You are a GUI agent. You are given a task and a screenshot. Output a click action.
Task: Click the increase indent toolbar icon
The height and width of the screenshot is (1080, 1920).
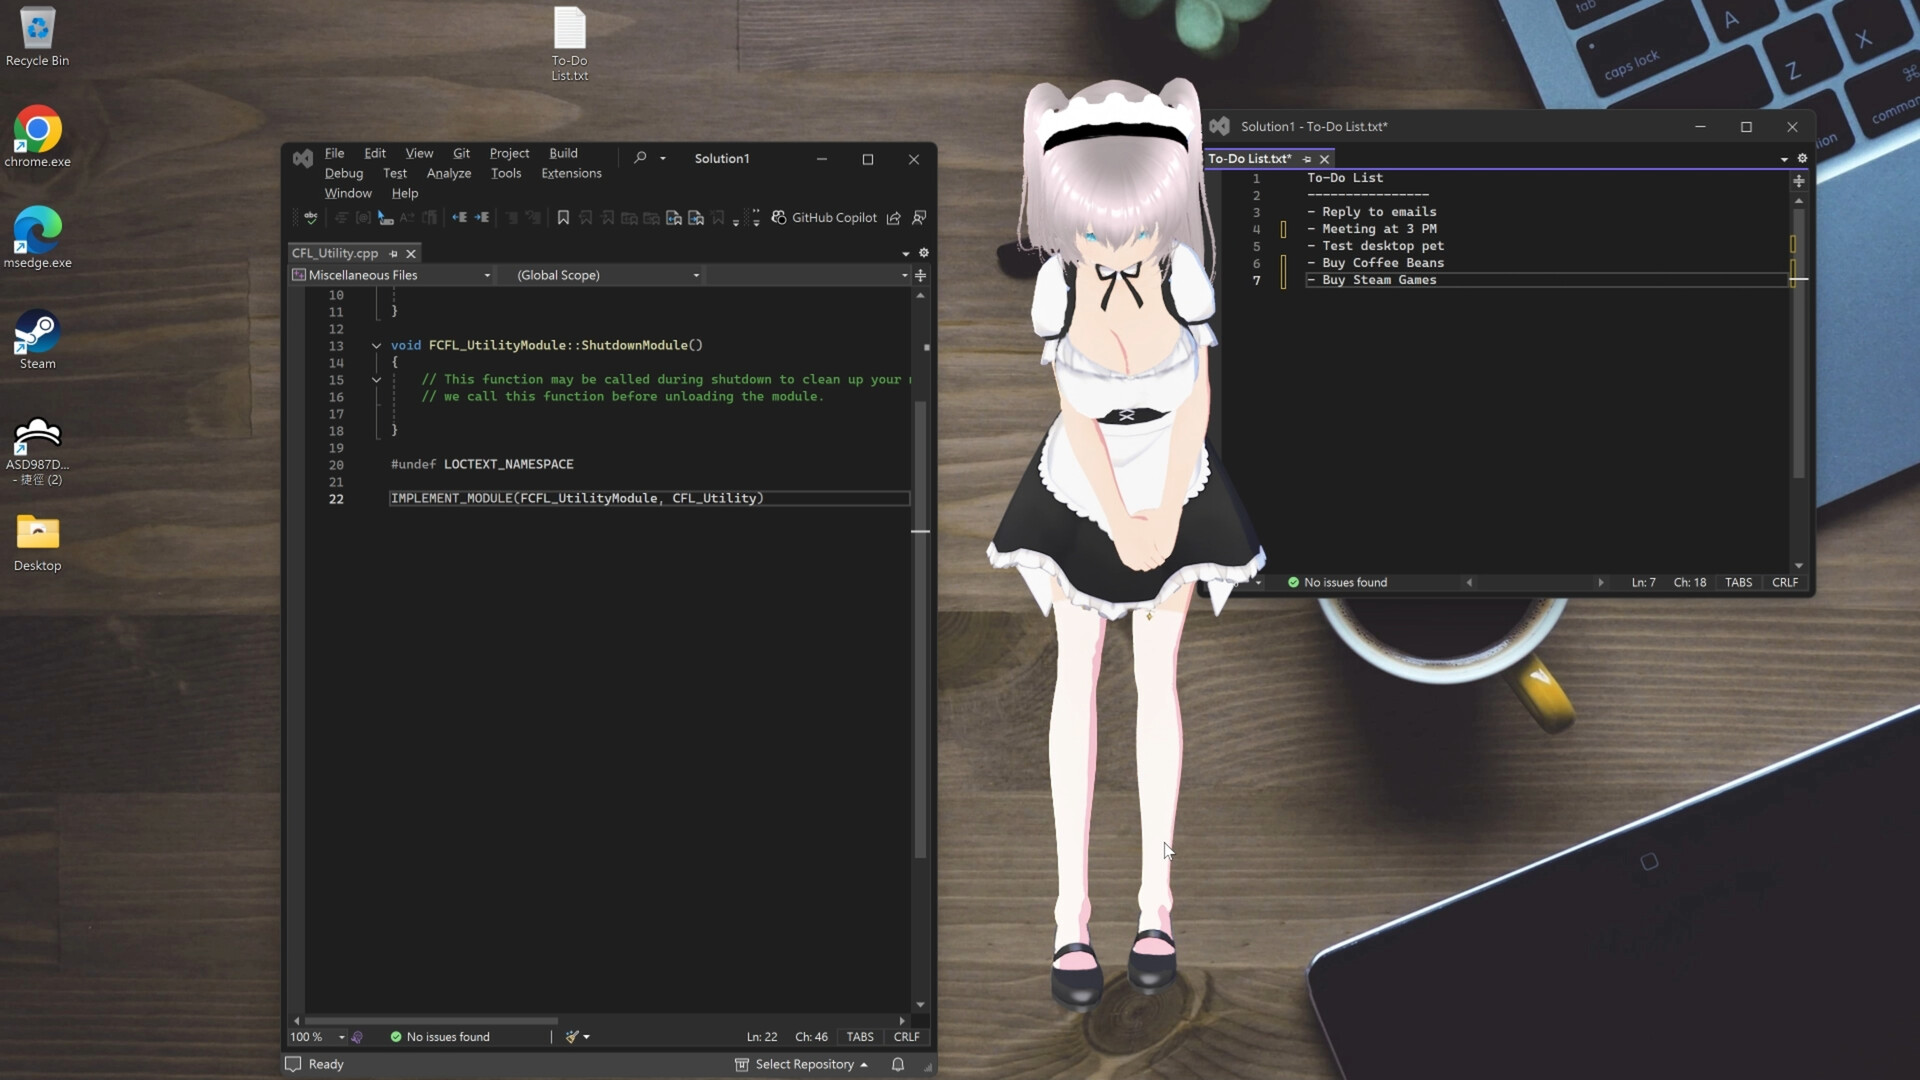[482, 218]
